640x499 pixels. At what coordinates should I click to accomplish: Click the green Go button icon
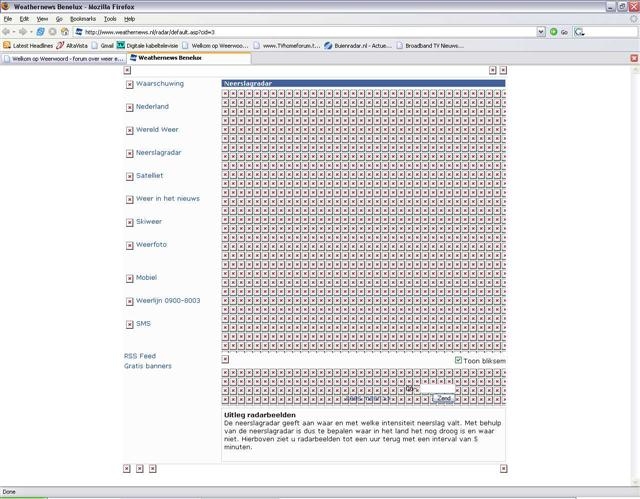point(553,32)
